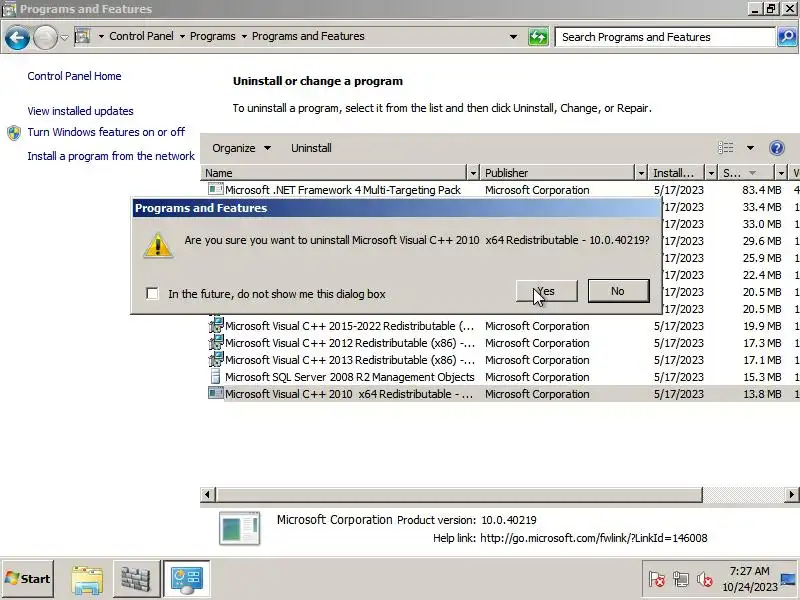This screenshot has height=600, width=800.
Task: Expand the Control Panel breadcrumb arrow
Action: [x=182, y=36]
